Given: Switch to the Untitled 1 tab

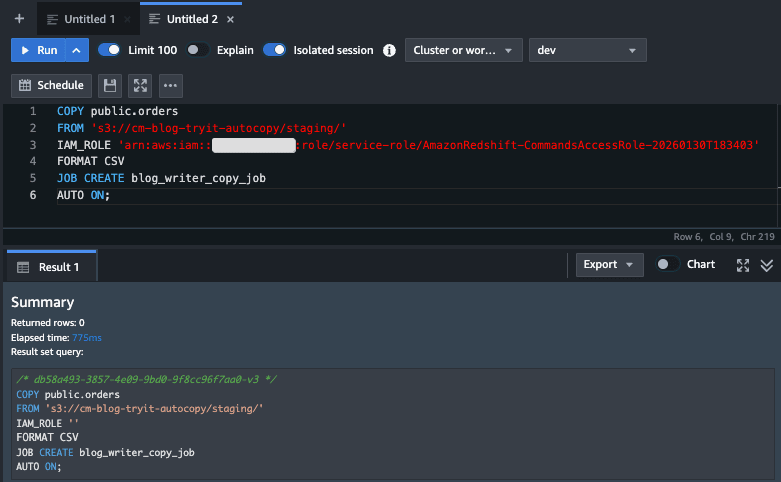Looking at the screenshot, I should tap(89, 19).
